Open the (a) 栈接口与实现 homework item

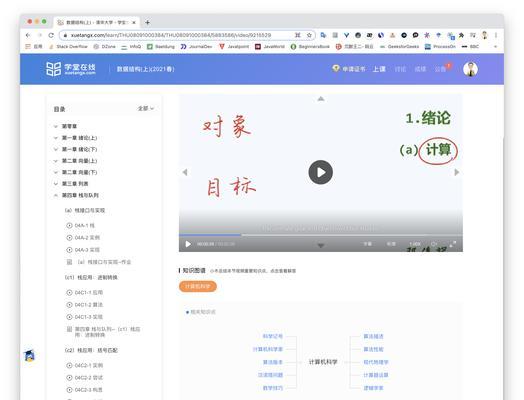tap(99, 262)
